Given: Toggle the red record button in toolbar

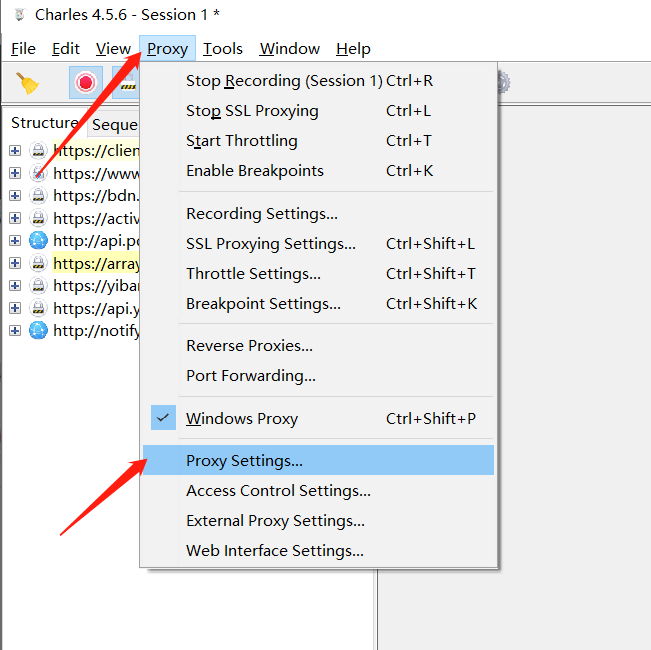Looking at the screenshot, I should coord(86,82).
